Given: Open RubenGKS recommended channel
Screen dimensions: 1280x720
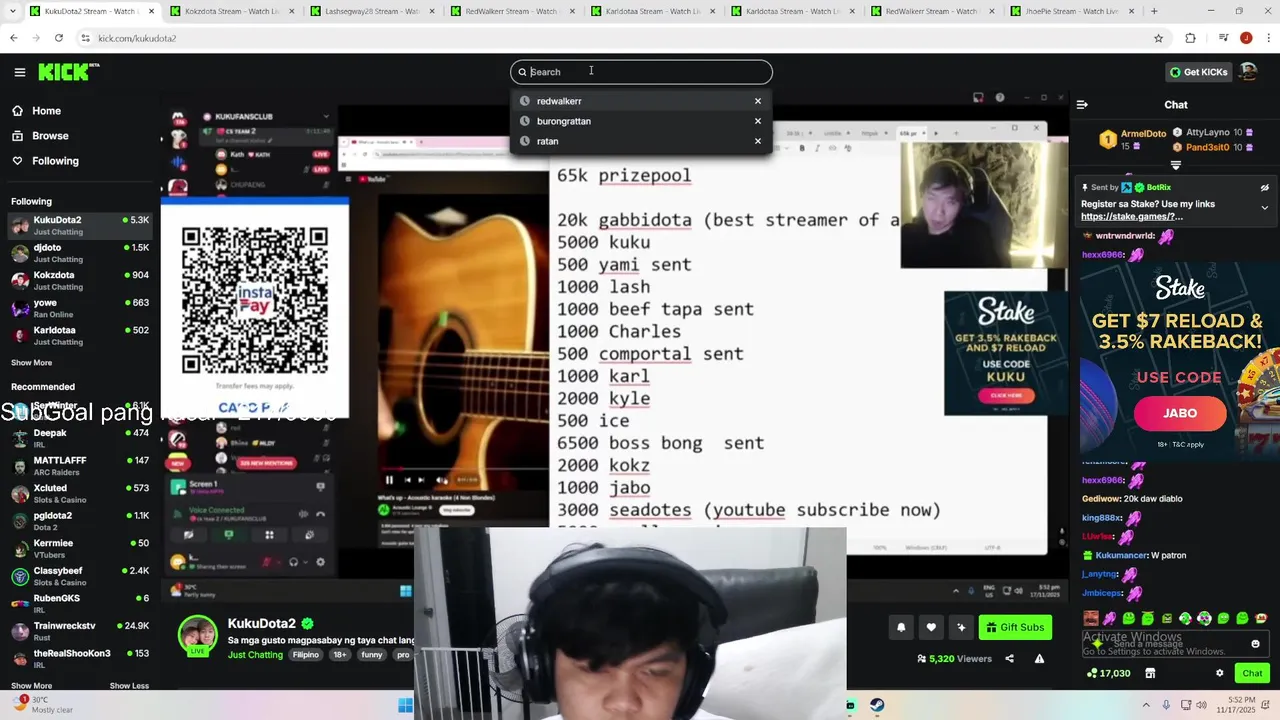Looking at the screenshot, I should [x=80, y=603].
